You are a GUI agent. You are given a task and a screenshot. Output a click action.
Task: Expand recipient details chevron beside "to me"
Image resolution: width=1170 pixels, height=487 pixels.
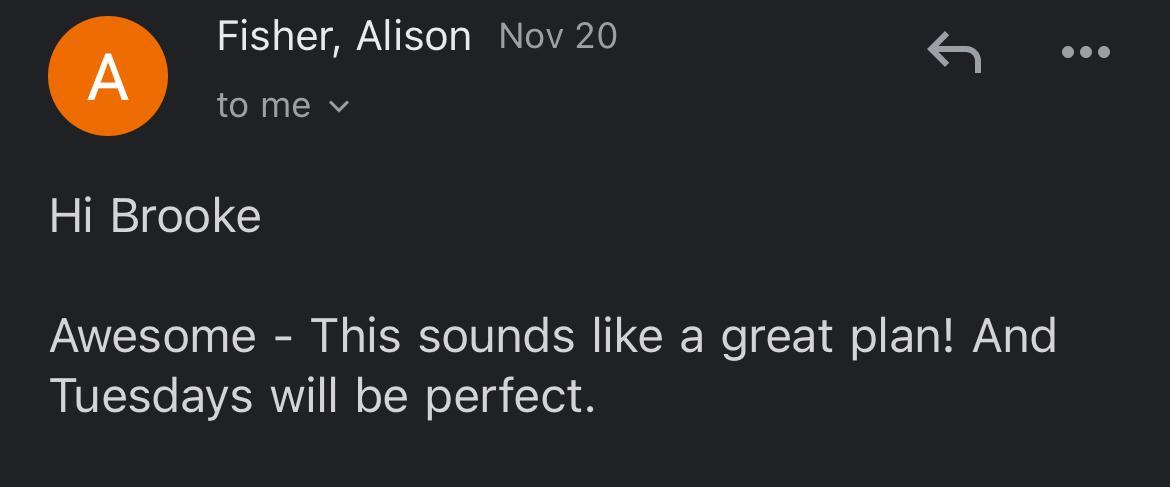[340, 106]
